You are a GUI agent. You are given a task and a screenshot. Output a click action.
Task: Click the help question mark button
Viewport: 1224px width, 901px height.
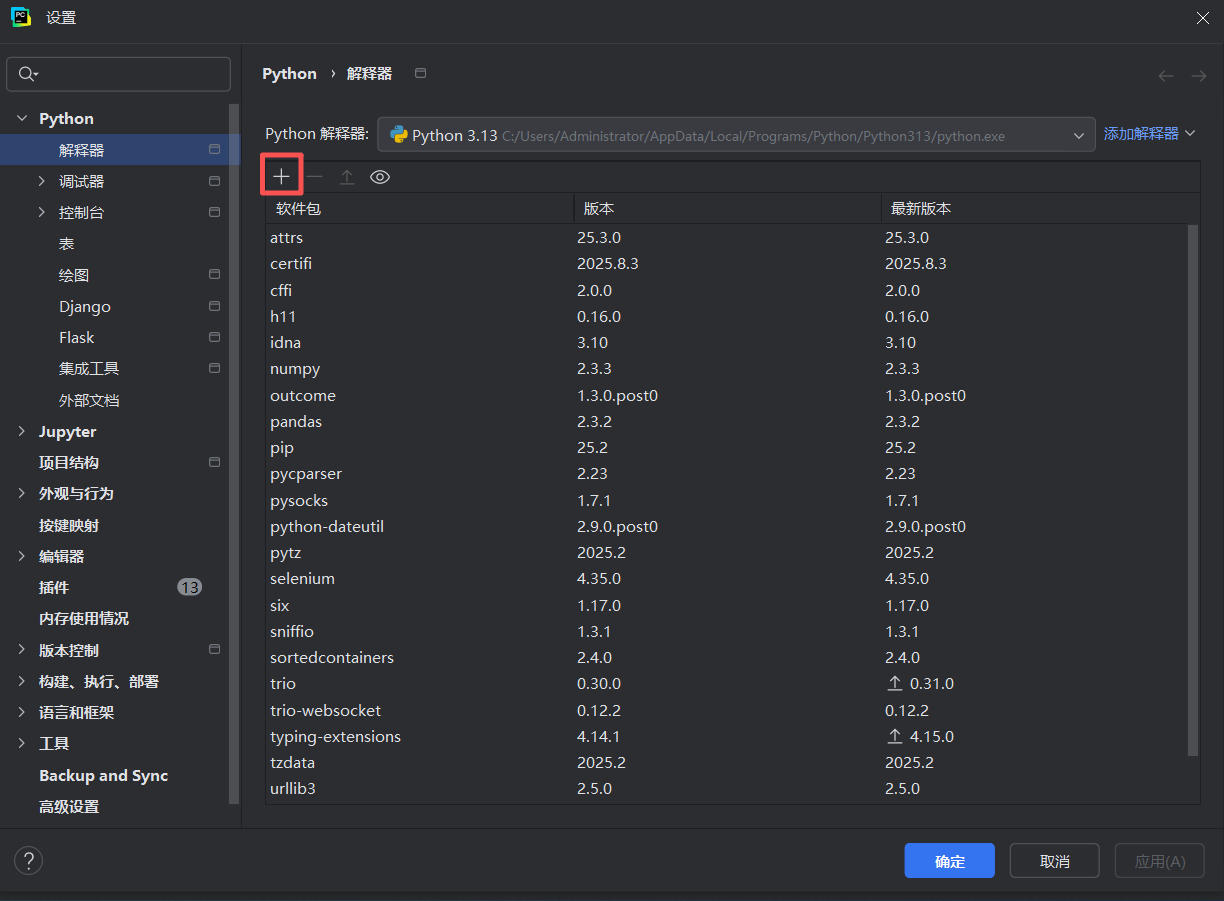pyautogui.click(x=28, y=861)
